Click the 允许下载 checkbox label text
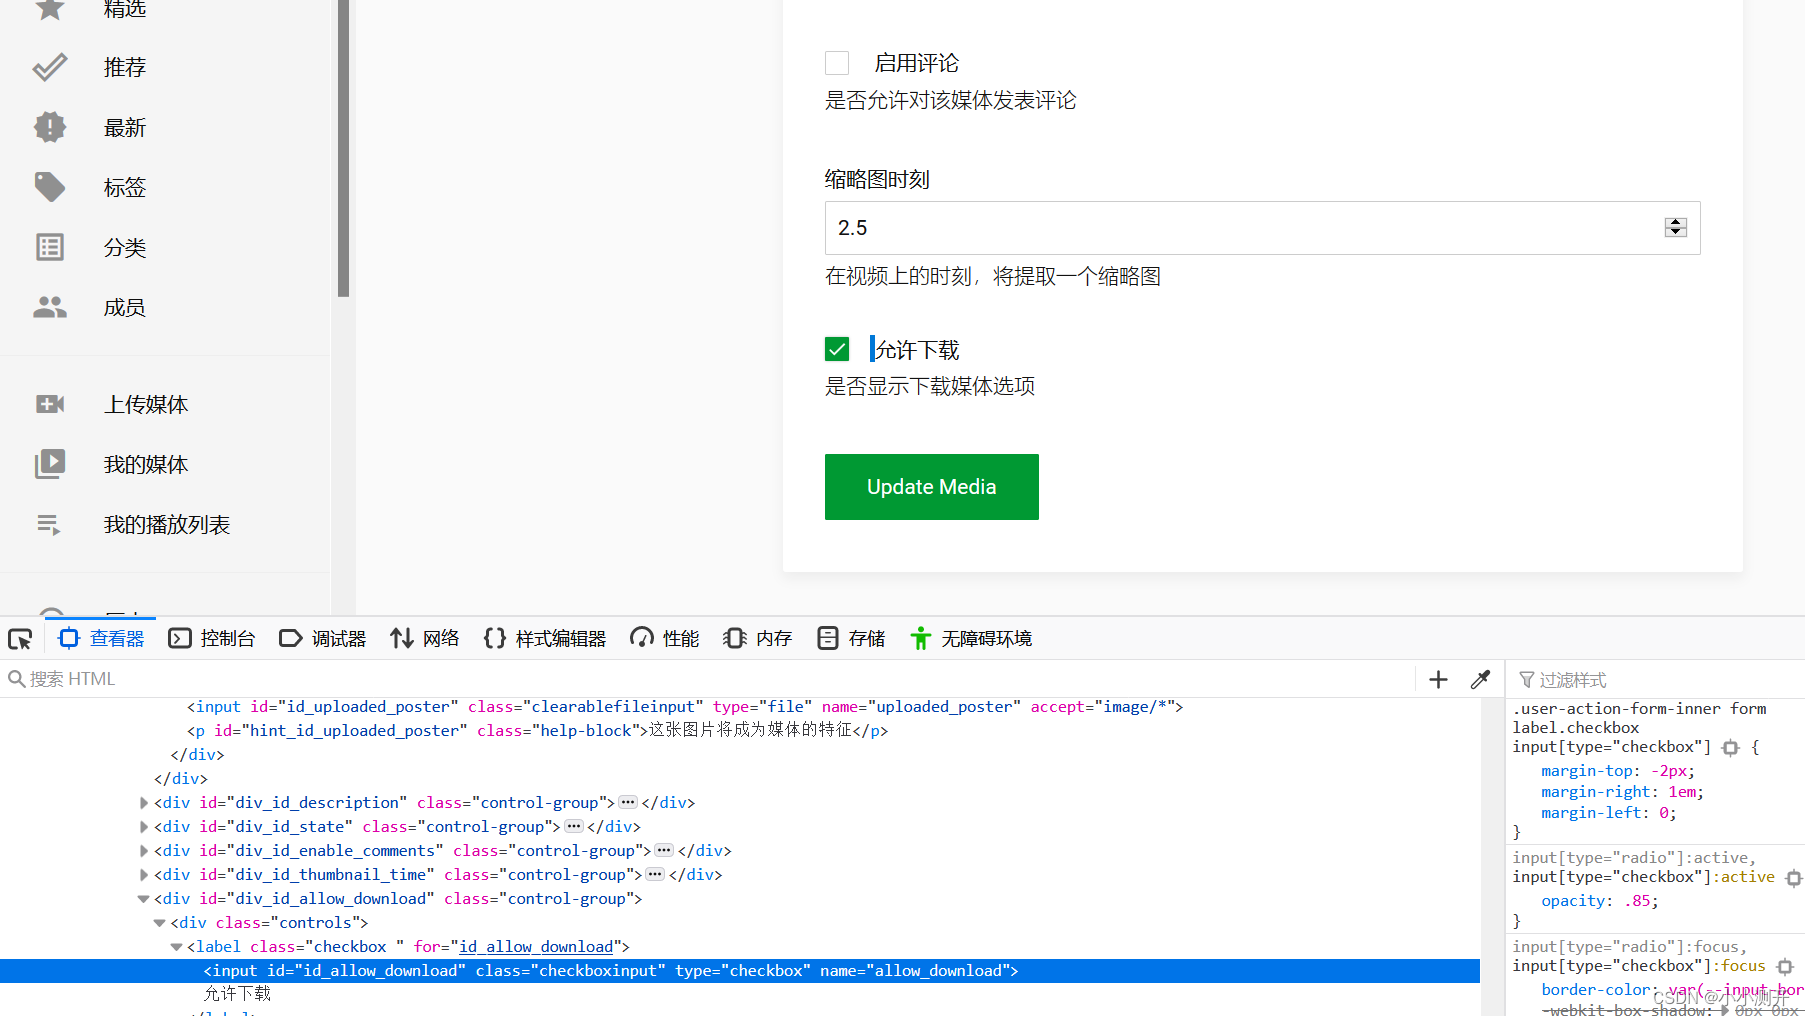This screenshot has height=1016, width=1805. coord(917,349)
